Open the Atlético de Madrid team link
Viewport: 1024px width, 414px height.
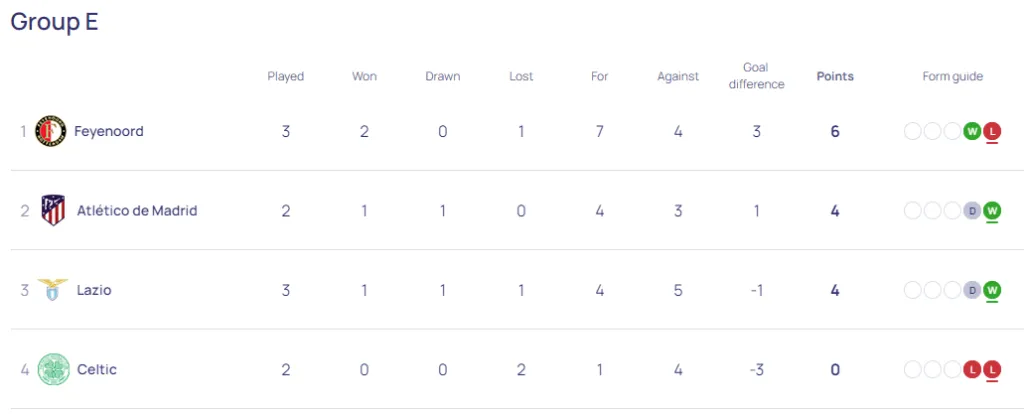[137, 210]
